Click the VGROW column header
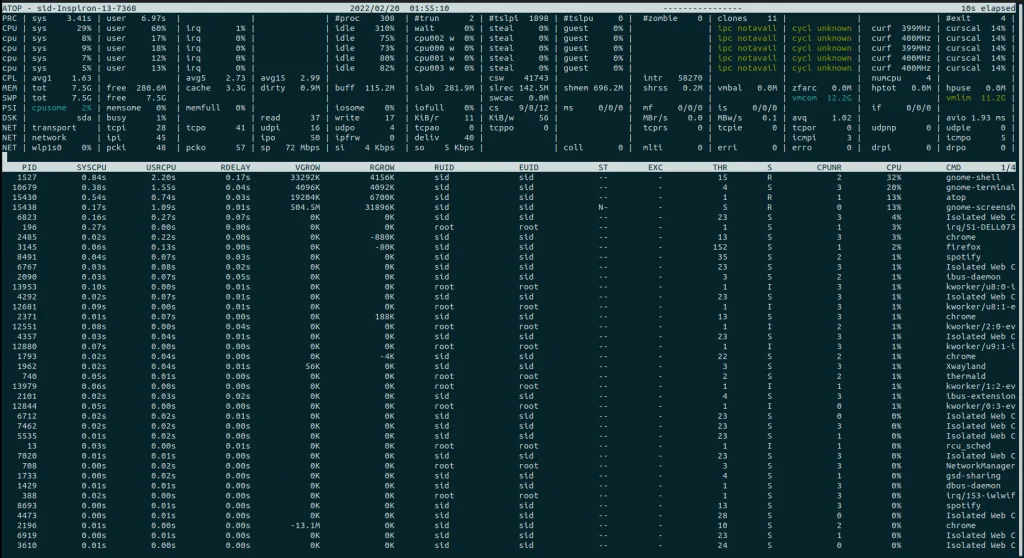 point(305,166)
